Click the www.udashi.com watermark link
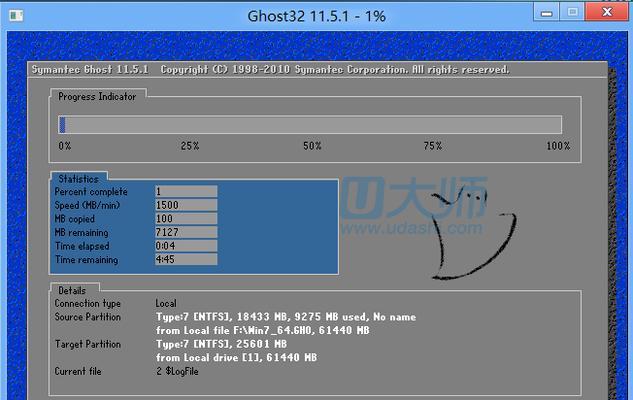 (x=412, y=228)
